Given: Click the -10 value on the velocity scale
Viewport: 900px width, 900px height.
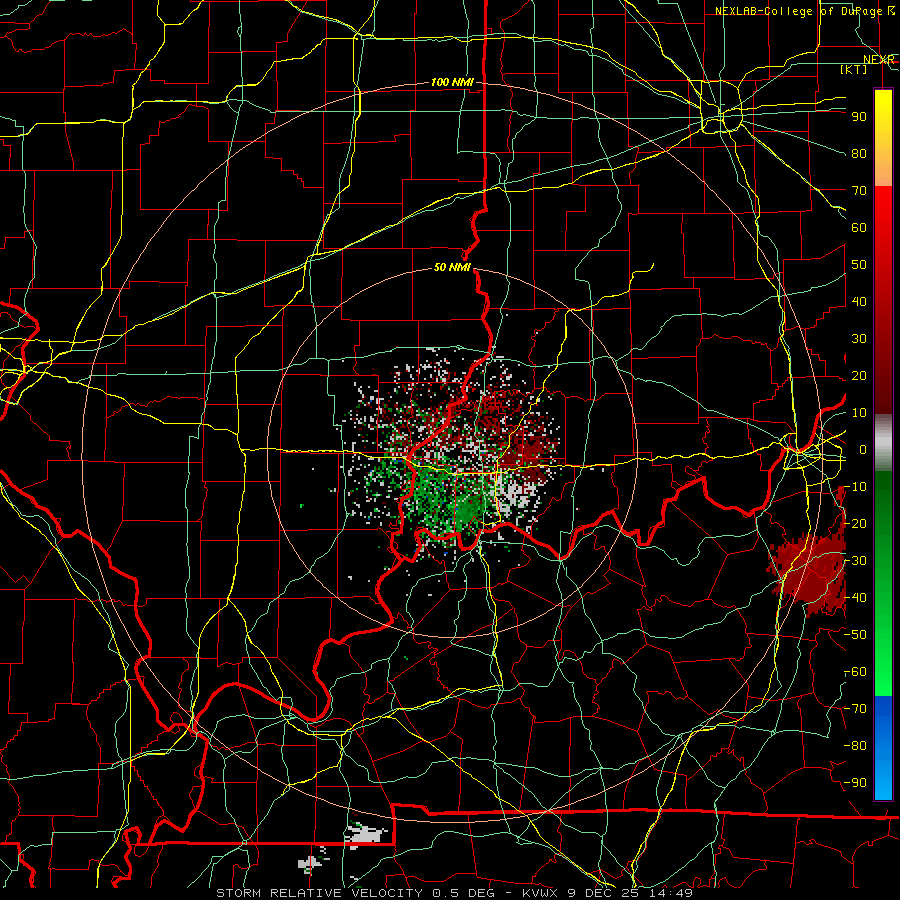Looking at the screenshot, I should click(x=855, y=487).
